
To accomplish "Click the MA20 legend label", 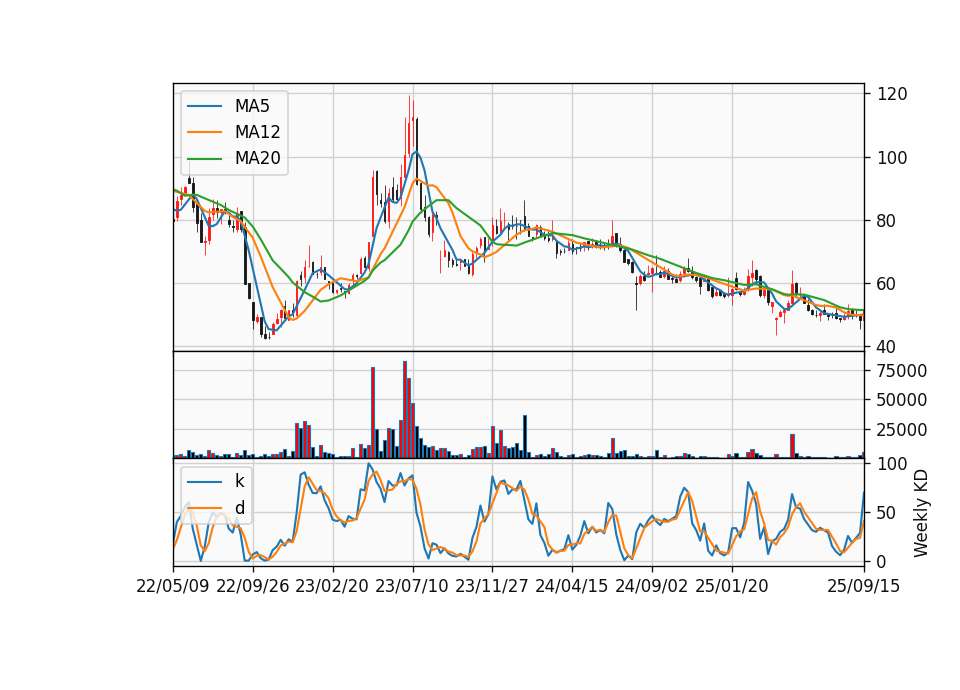I will [x=257, y=158].
